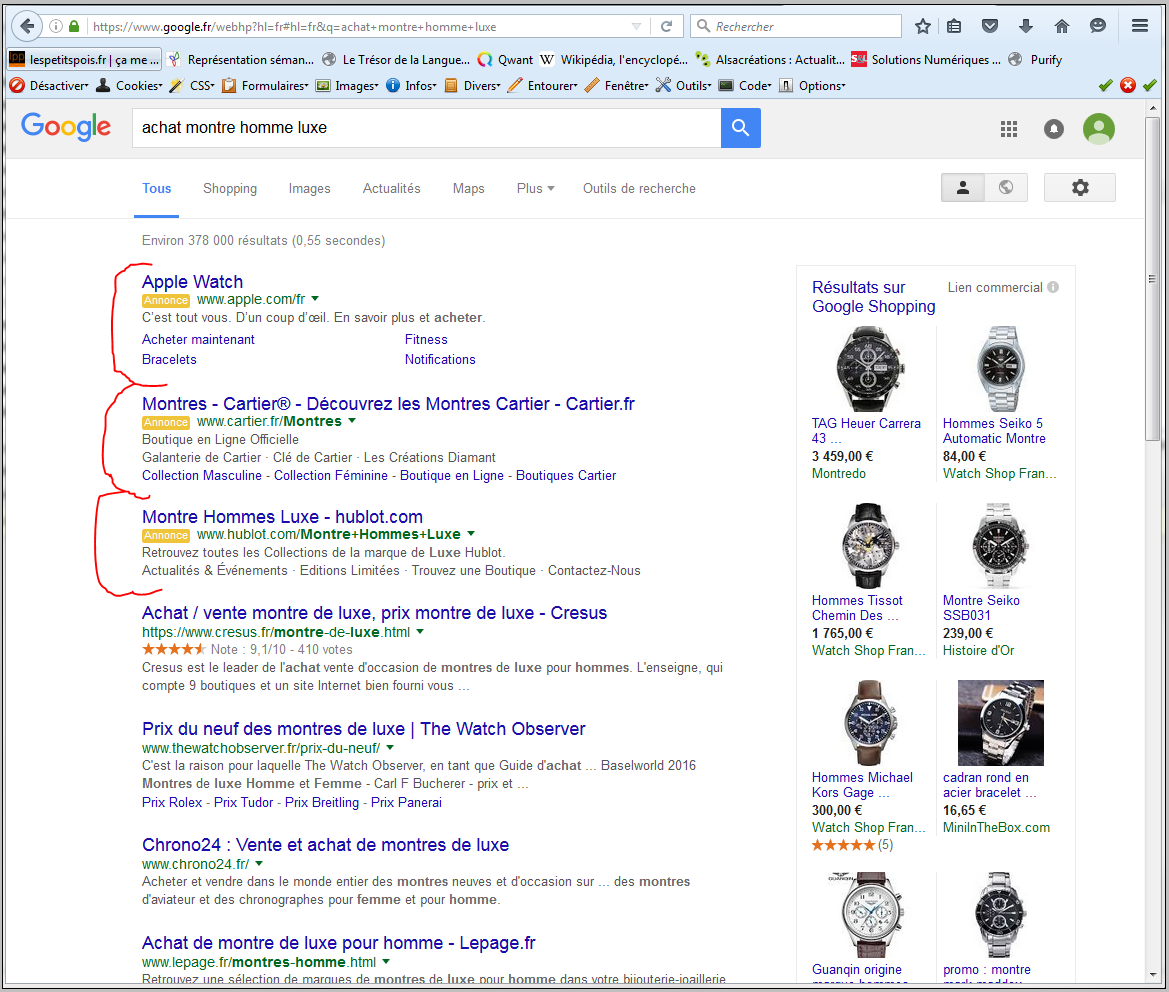Viewport: 1169px width, 992px height.
Task: Click the Google logo
Action: coord(66,127)
